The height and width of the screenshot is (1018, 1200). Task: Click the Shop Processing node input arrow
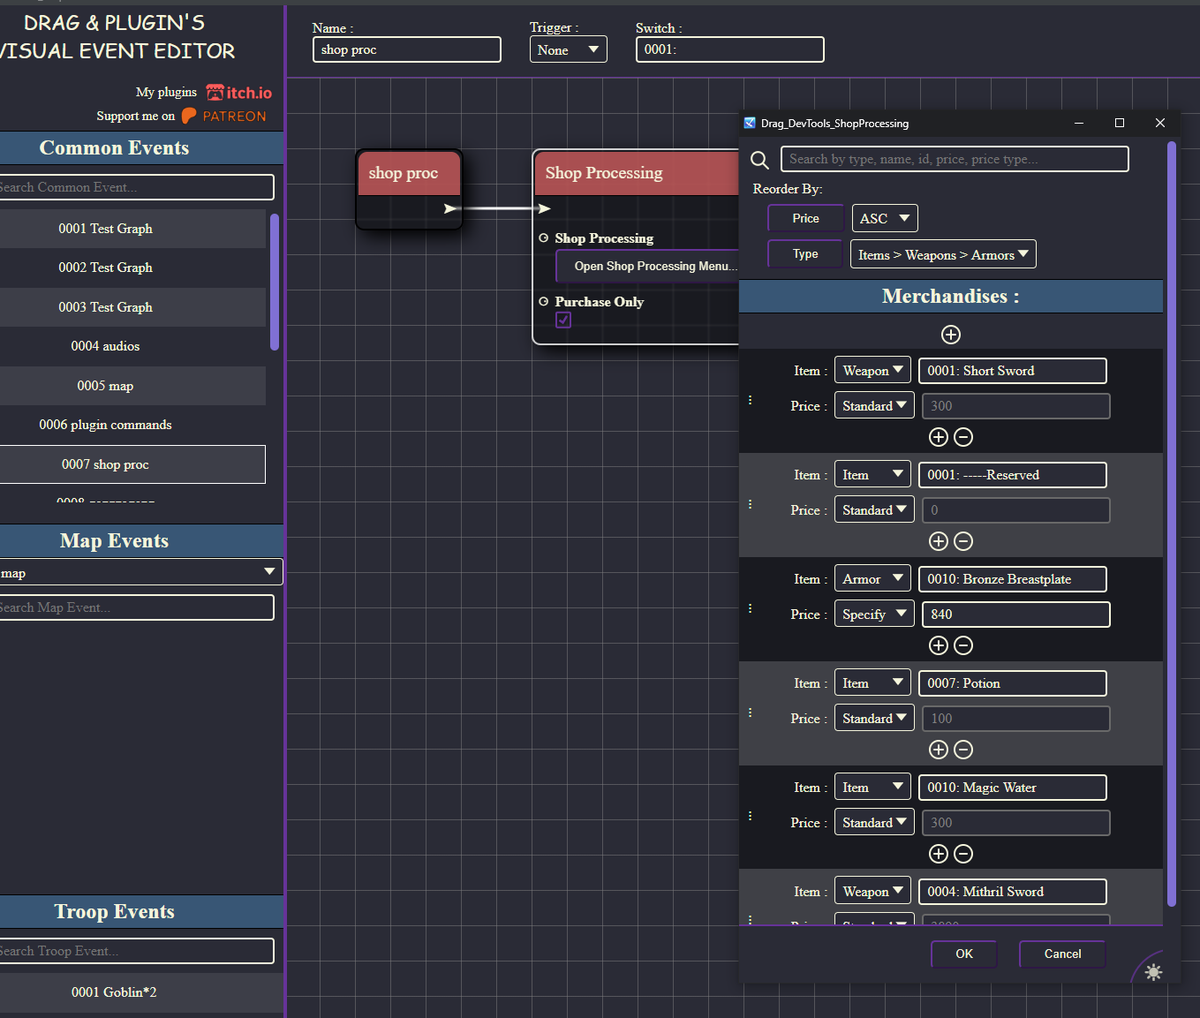544,208
